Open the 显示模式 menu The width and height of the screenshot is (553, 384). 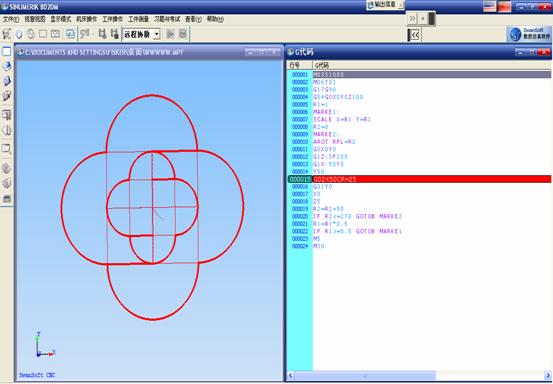click(60, 19)
